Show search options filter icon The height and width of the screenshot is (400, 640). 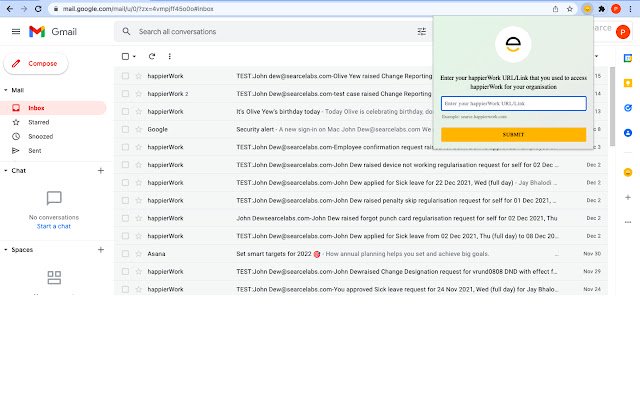422,31
